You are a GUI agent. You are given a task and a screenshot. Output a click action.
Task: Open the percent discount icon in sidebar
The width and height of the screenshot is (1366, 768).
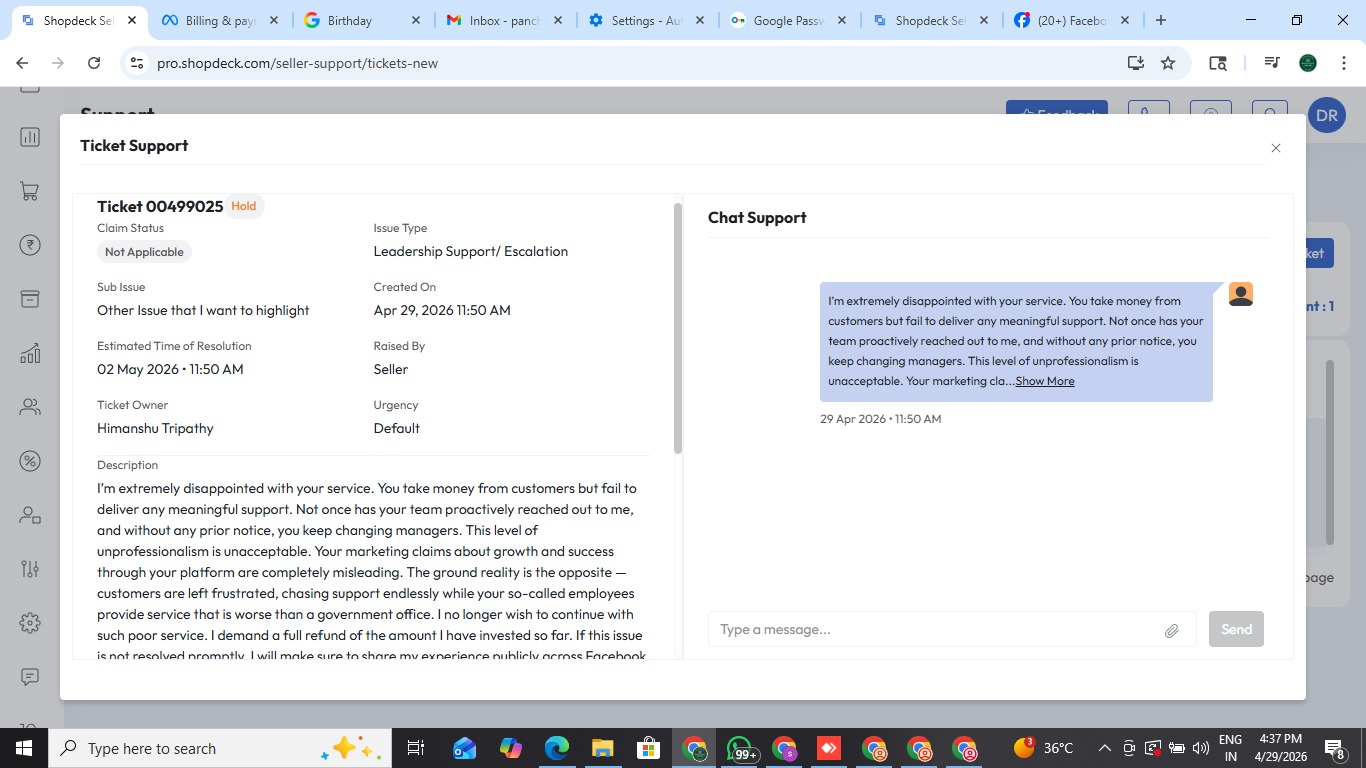click(30, 461)
